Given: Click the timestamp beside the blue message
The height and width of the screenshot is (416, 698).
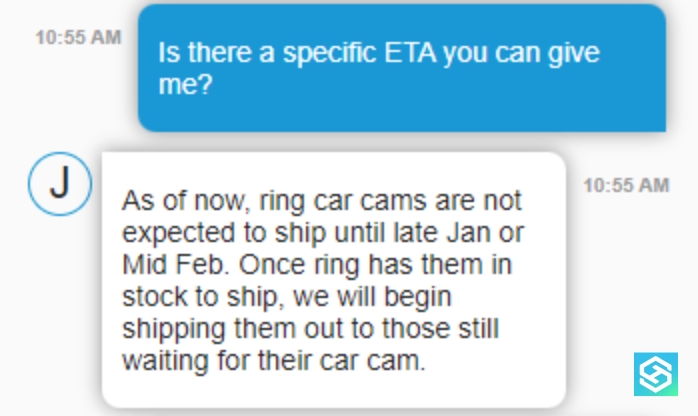Looking at the screenshot, I should (78, 37).
